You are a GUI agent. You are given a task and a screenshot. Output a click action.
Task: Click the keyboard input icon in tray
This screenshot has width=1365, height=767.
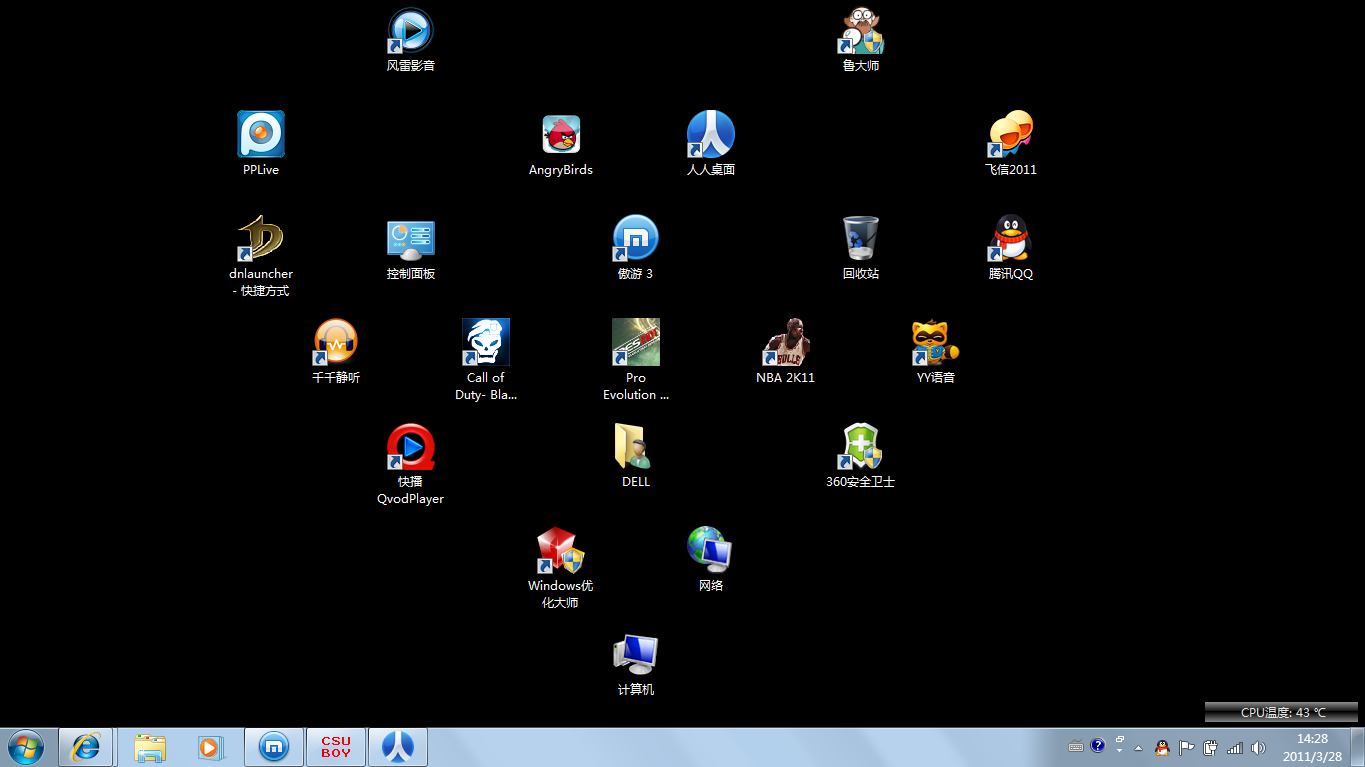[1076, 746]
